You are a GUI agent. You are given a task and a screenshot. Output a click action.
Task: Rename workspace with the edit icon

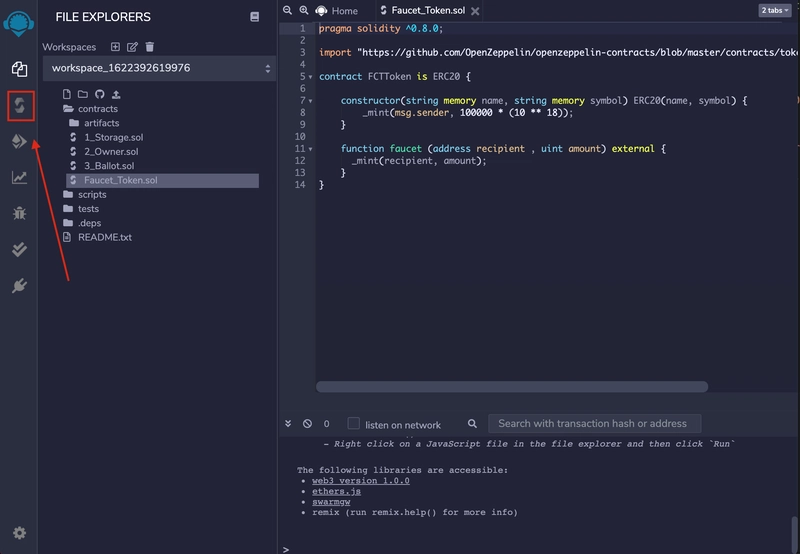tap(132, 47)
